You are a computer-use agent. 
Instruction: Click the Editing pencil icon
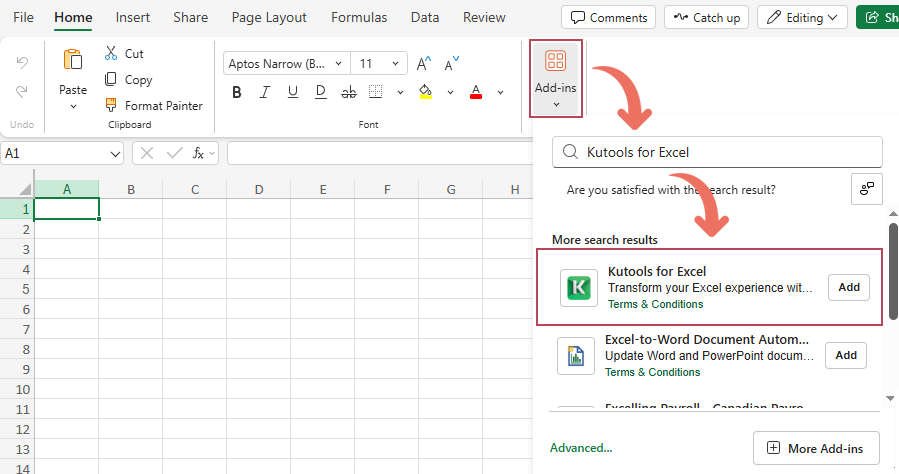[773, 18]
